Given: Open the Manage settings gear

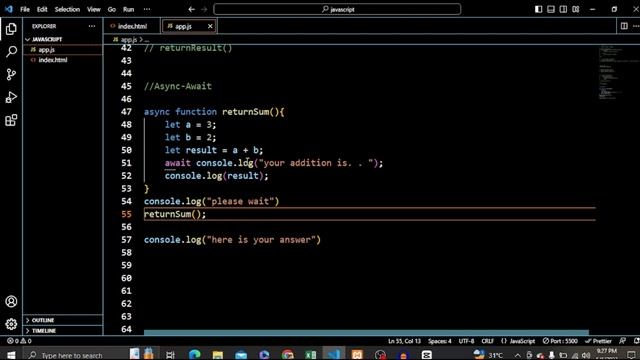Looking at the screenshot, I should [11, 324].
